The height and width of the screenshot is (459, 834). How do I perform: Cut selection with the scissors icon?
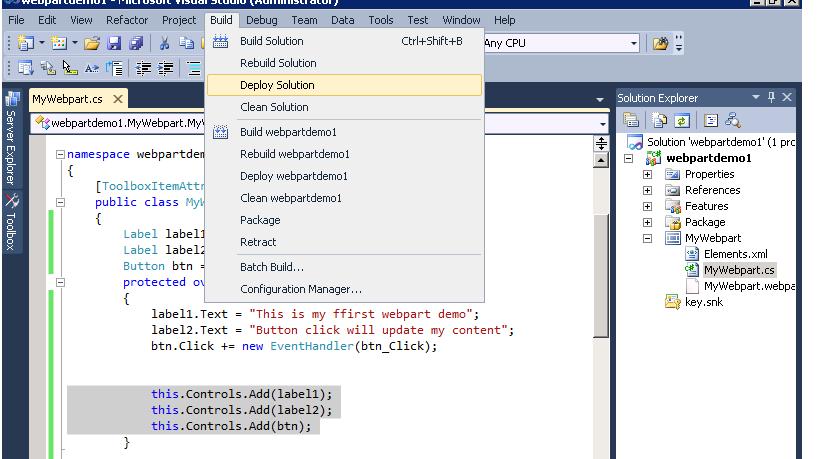coord(164,43)
